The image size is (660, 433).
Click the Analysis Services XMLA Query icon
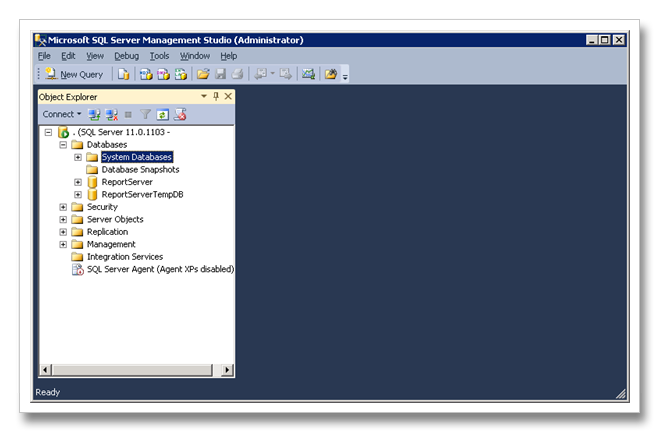click(181, 74)
